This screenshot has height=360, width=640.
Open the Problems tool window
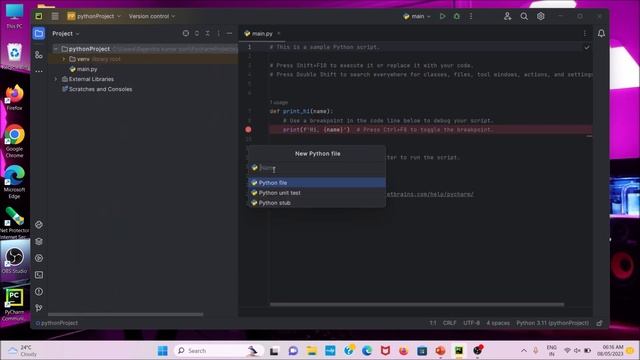(39, 291)
